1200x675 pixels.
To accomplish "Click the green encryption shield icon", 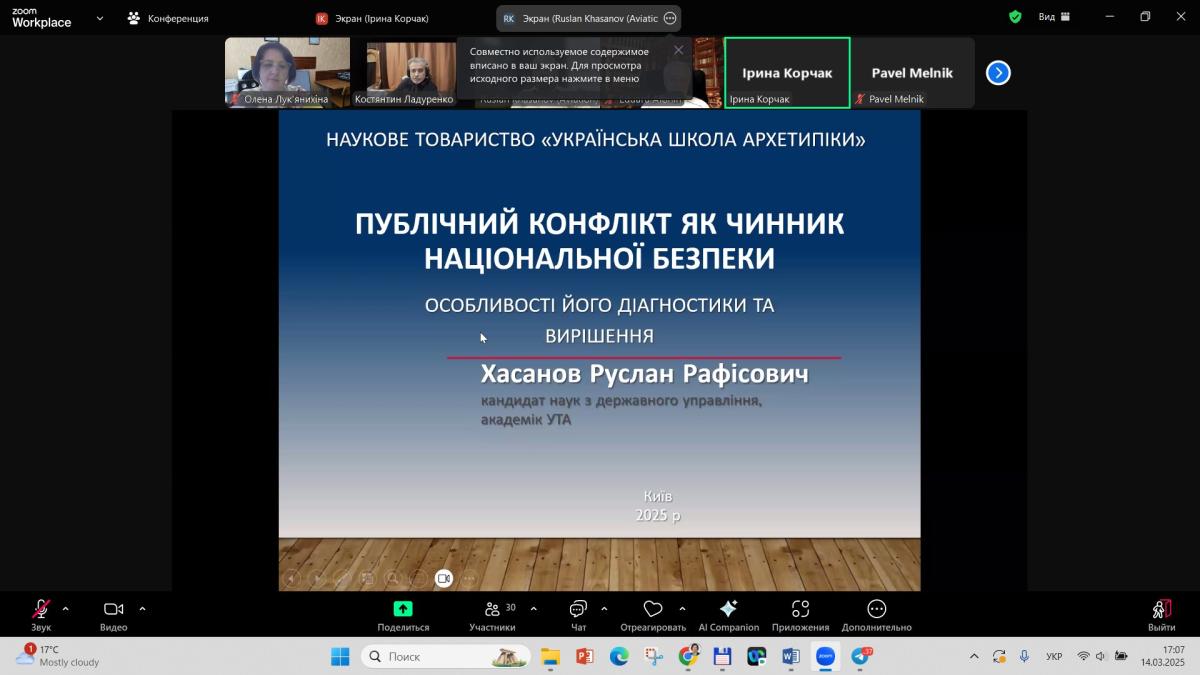I will (x=1015, y=17).
